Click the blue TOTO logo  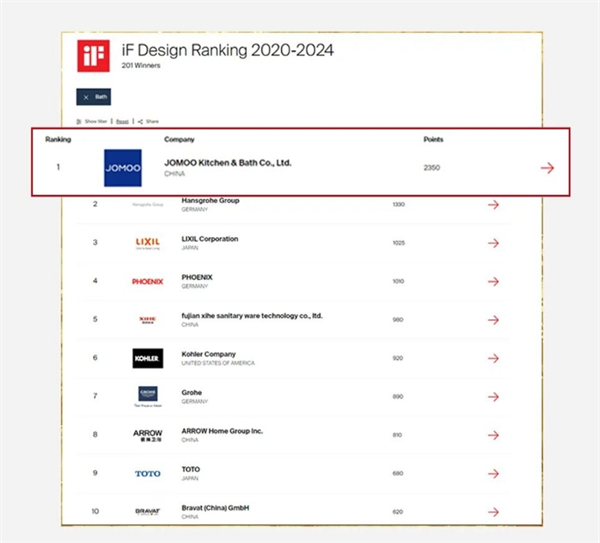coord(148,474)
